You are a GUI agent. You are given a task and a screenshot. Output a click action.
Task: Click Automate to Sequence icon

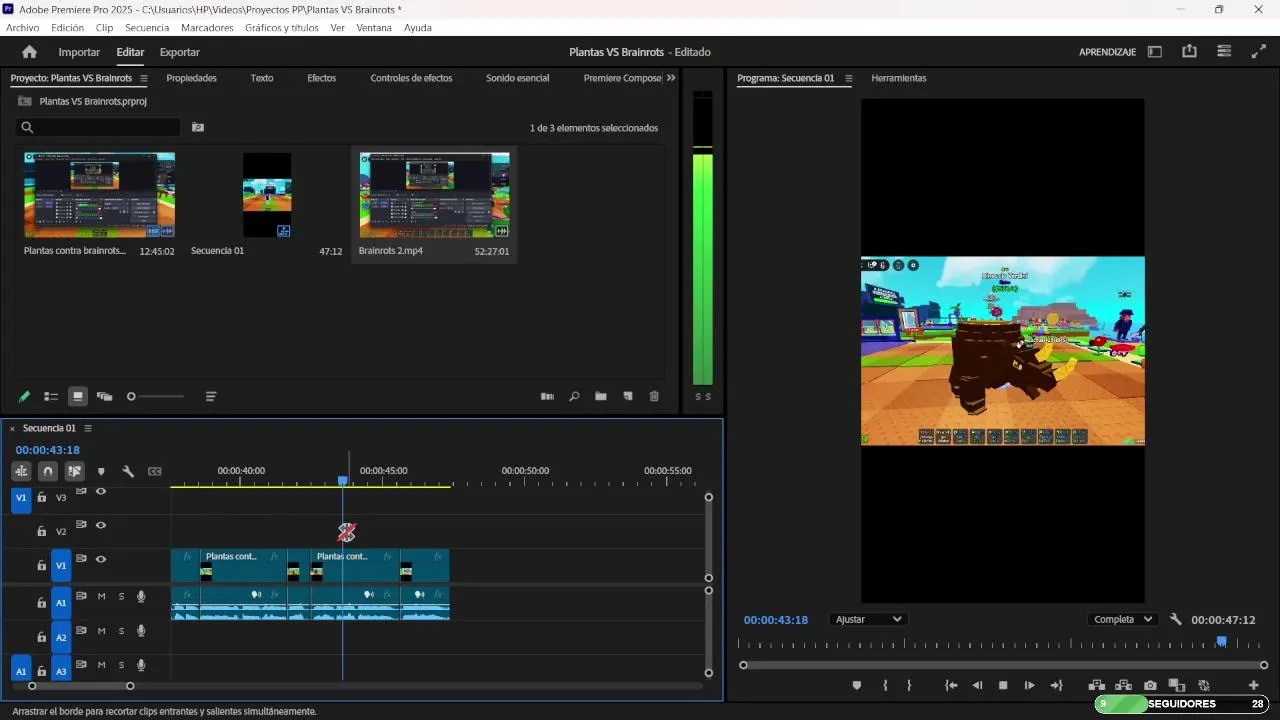[547, 397]
